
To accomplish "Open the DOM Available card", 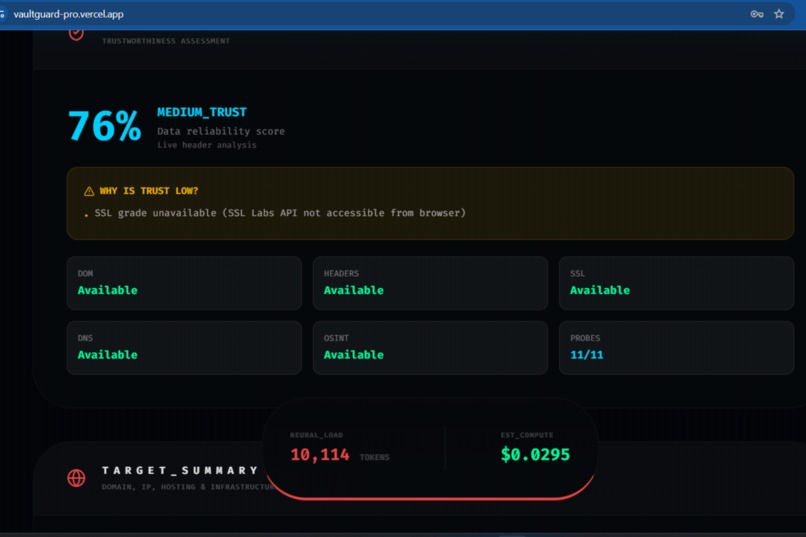I will click(x=184, y=283).
